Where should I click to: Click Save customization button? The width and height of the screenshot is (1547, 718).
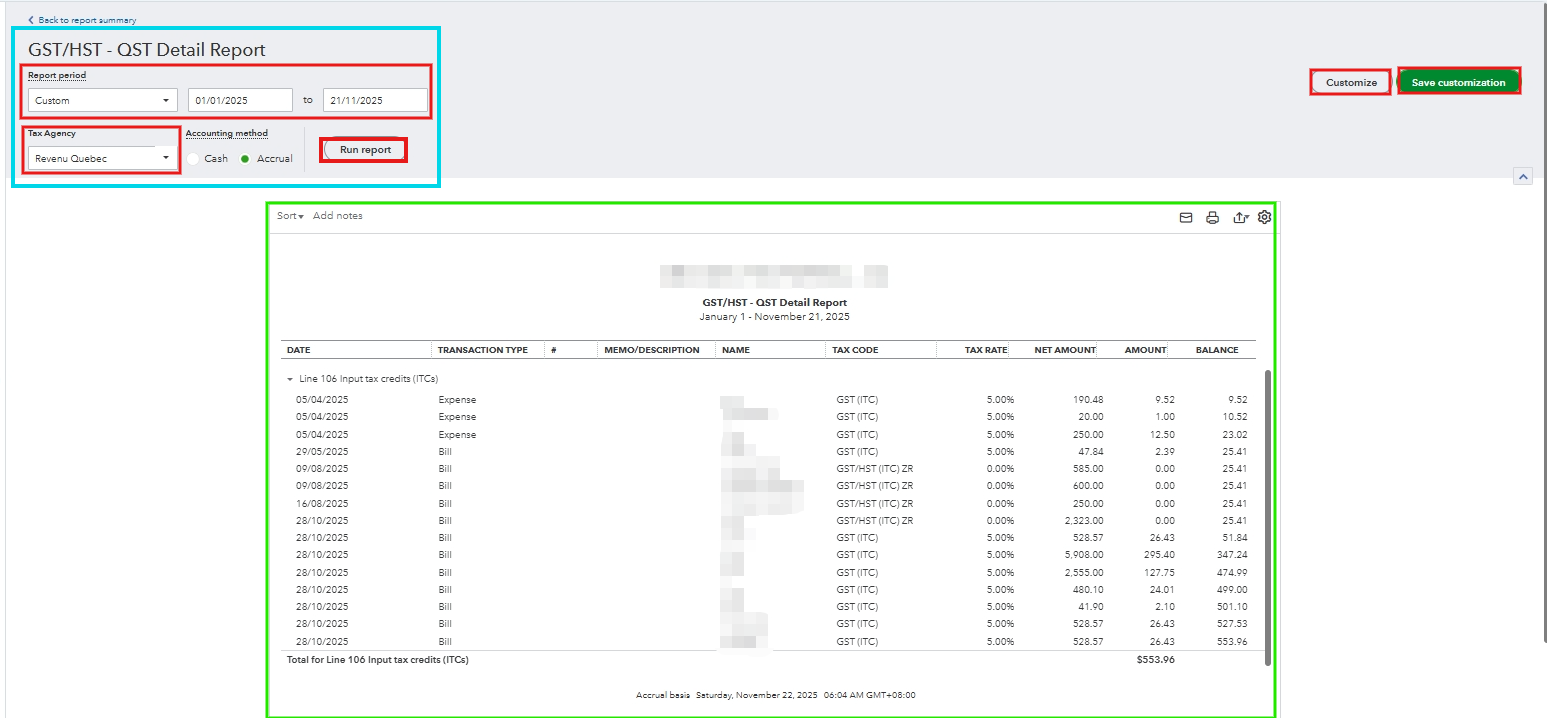coord(1457,82)
